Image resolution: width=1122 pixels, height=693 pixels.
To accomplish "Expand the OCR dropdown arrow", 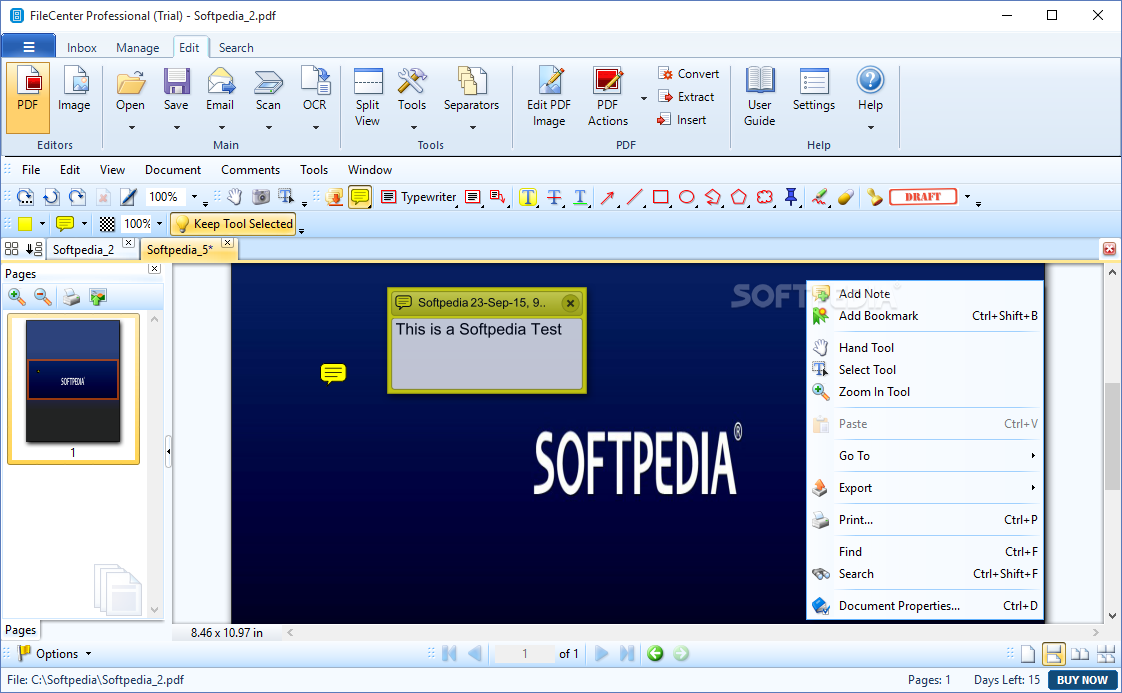I will point(316,128).
